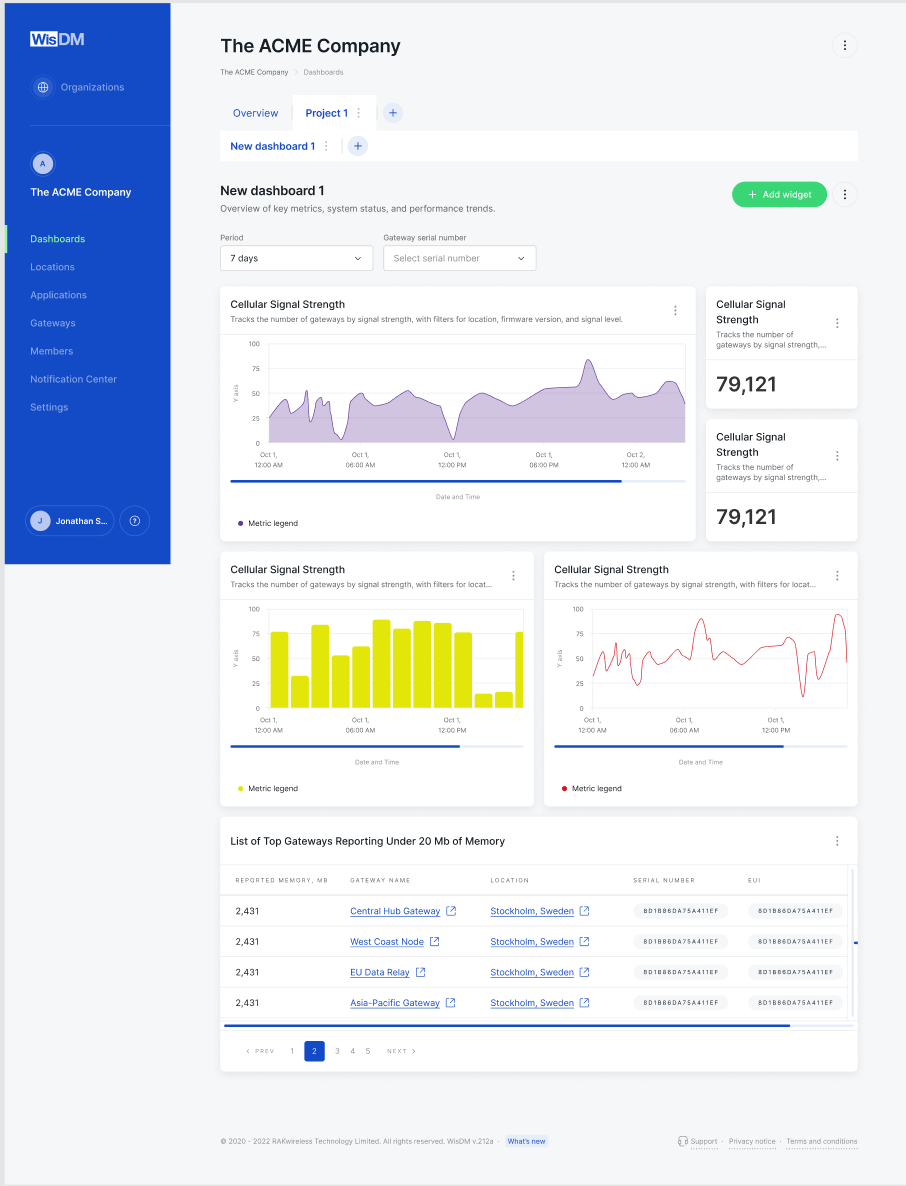Go to NEXT page in pagination
Viewport: 906px width, 1186px height.
(401, 1051)
